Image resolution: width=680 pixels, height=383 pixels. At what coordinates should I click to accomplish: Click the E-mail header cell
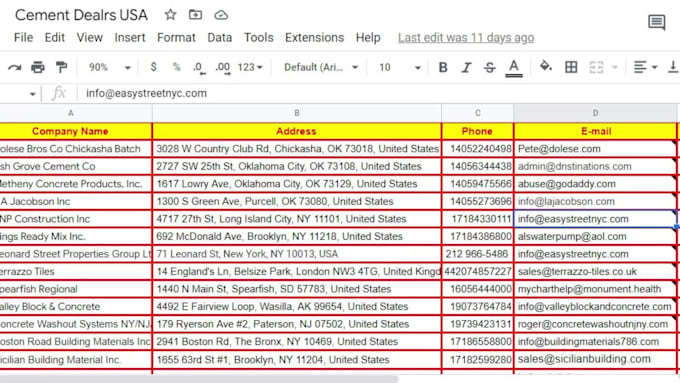click(595, 131)
